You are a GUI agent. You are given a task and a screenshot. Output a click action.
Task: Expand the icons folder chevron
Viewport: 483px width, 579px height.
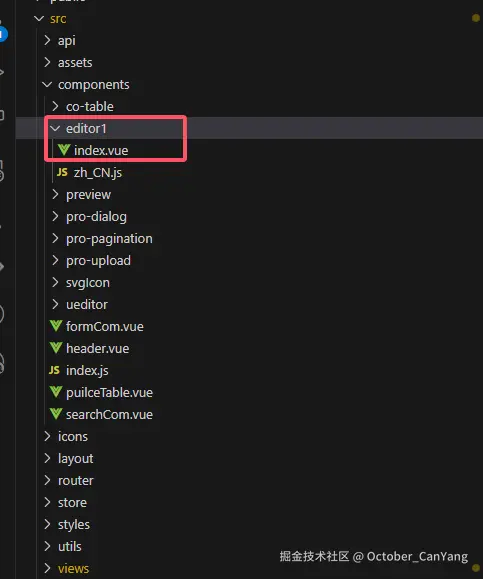tap(47, 436)
